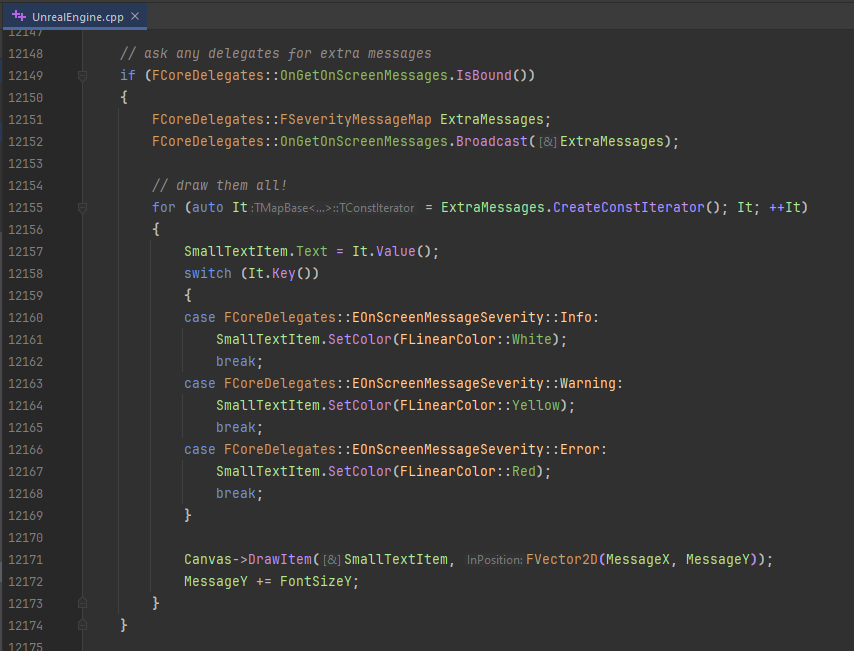This screenshot has width=854, height=651.
Task: Click MessageX argument
Action: click(x=638, y=559)
